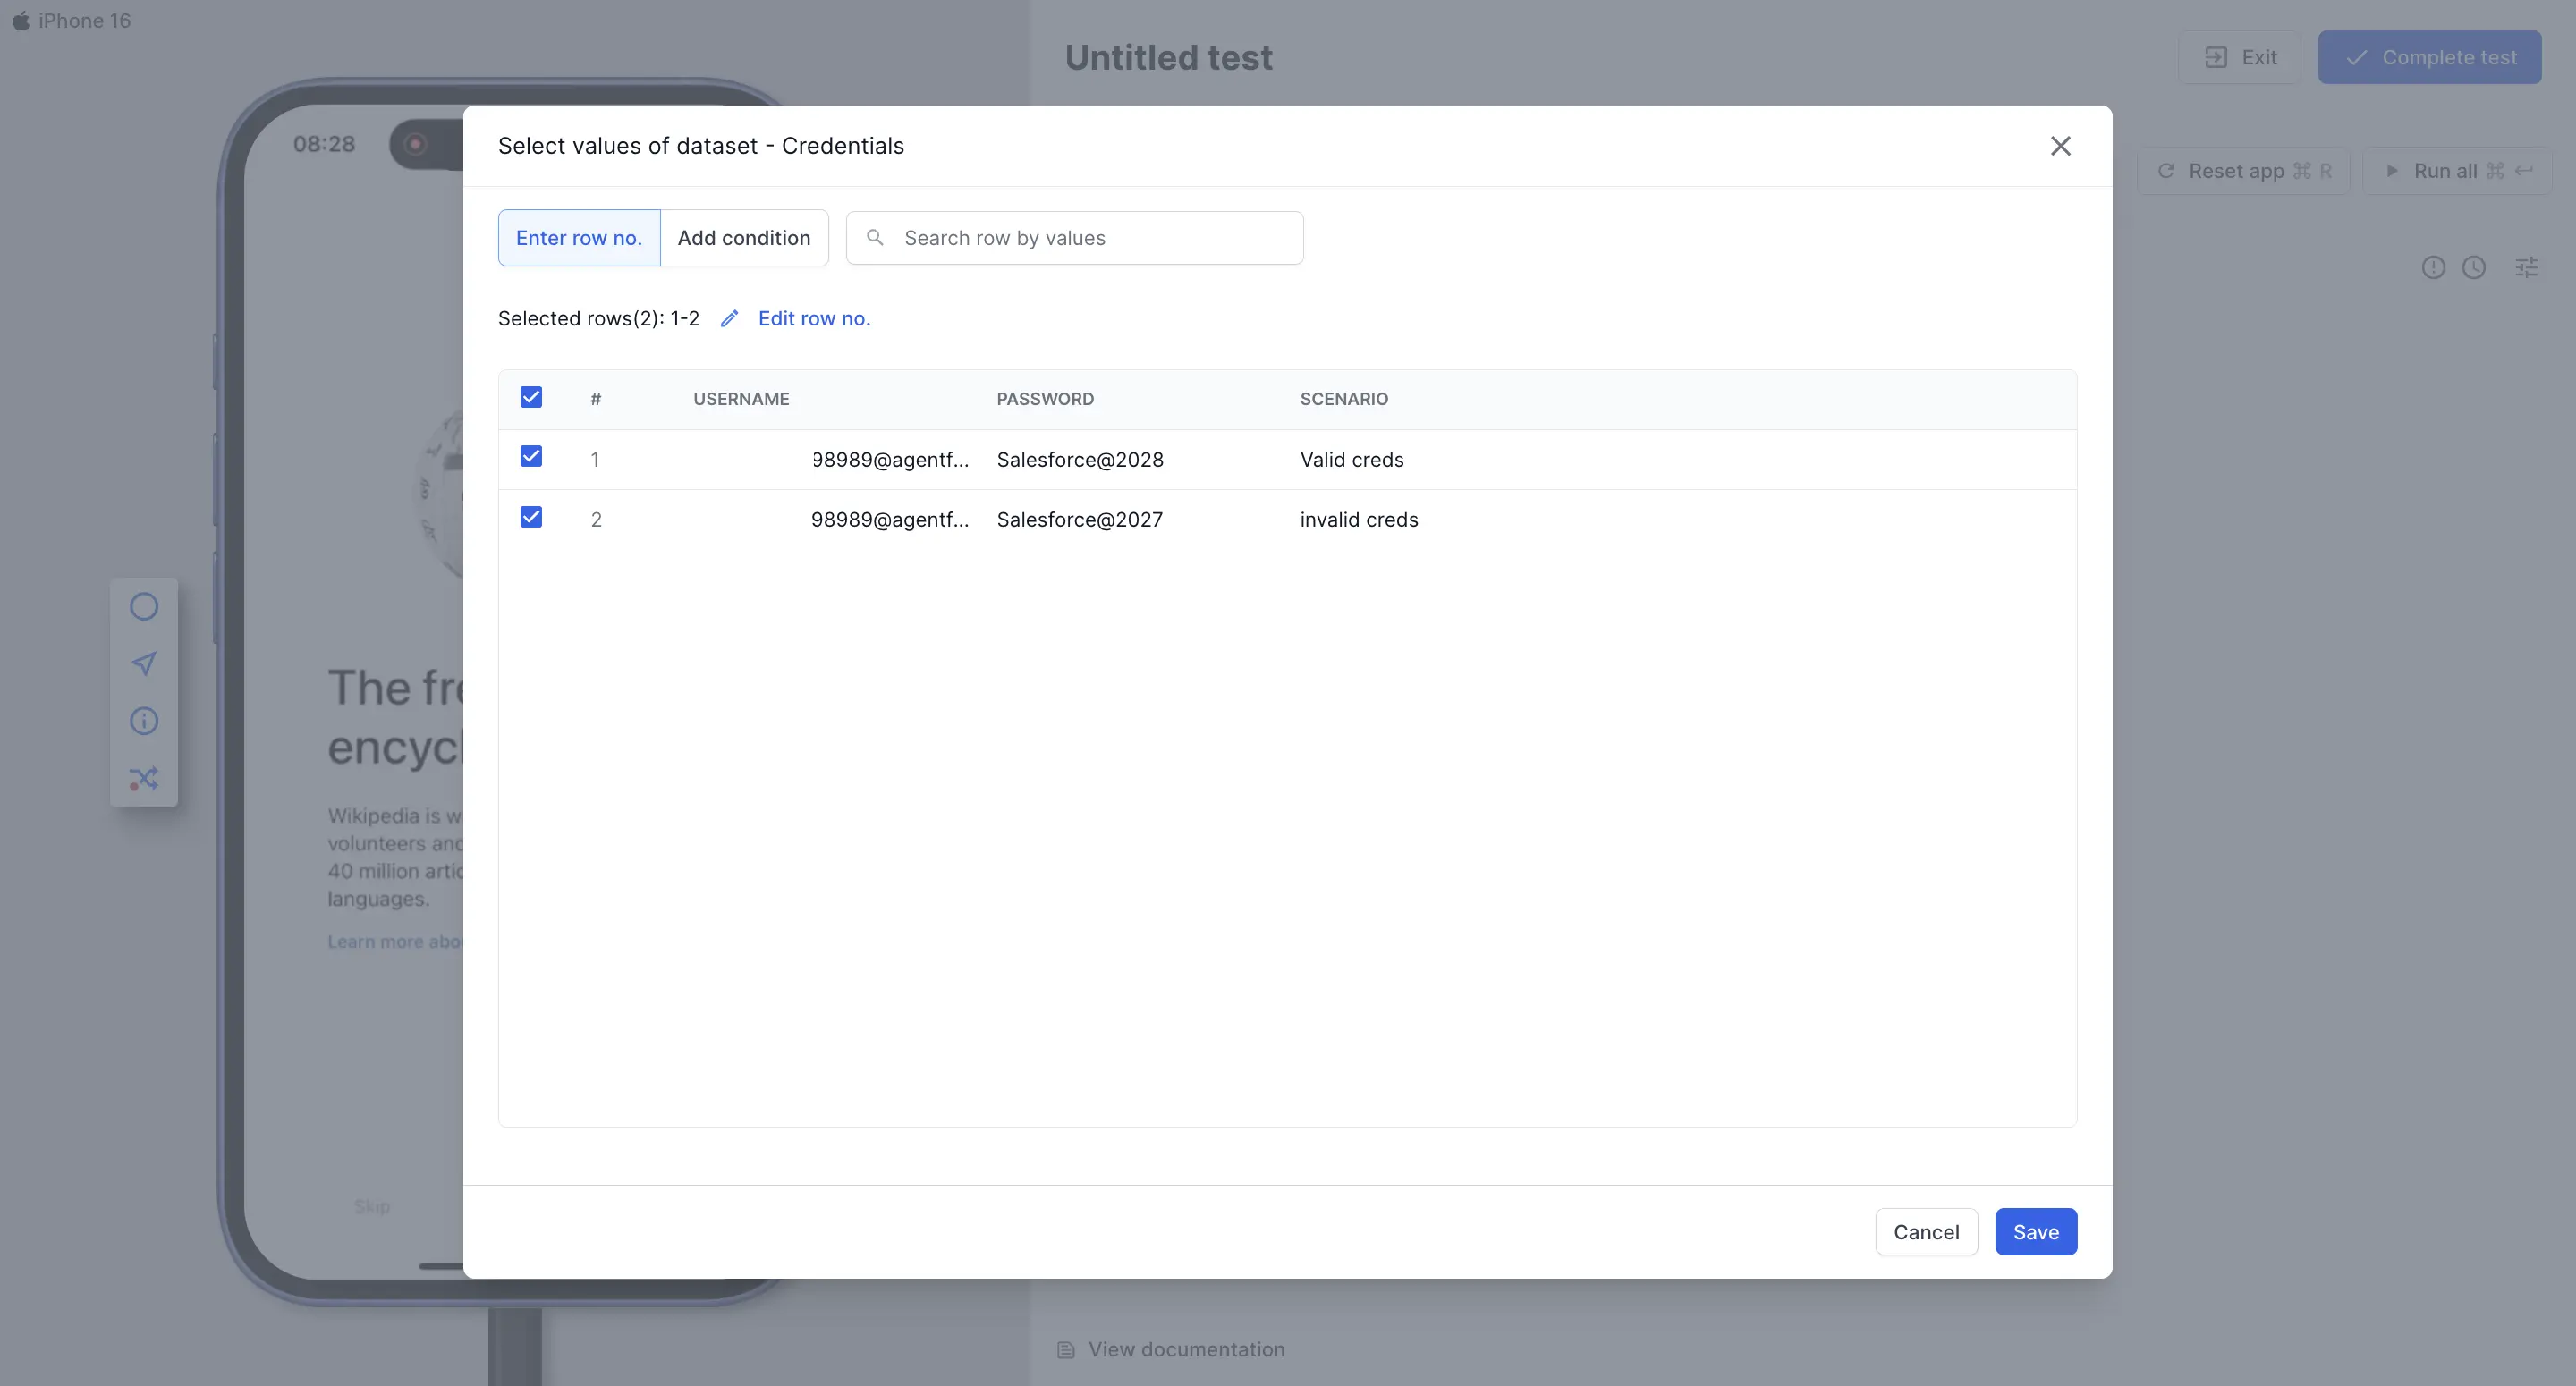Click the circle home tool icon
2576x1386 pixels.
click(x=144, y=607)
